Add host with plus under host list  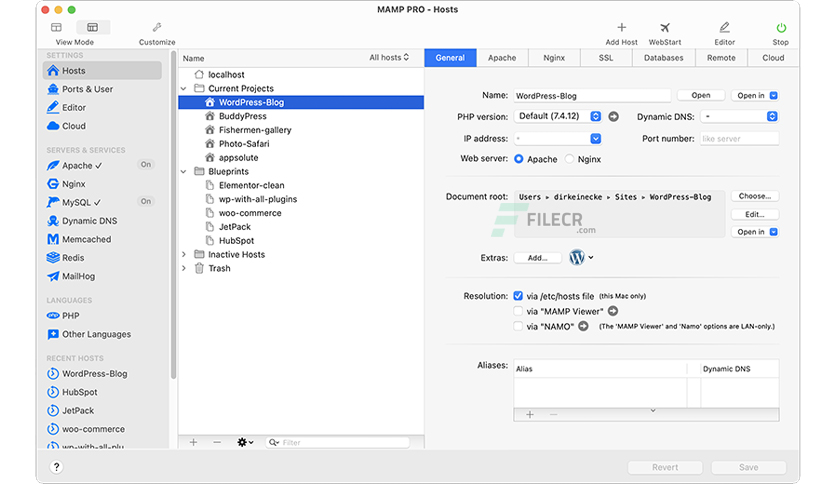[194, 442]
